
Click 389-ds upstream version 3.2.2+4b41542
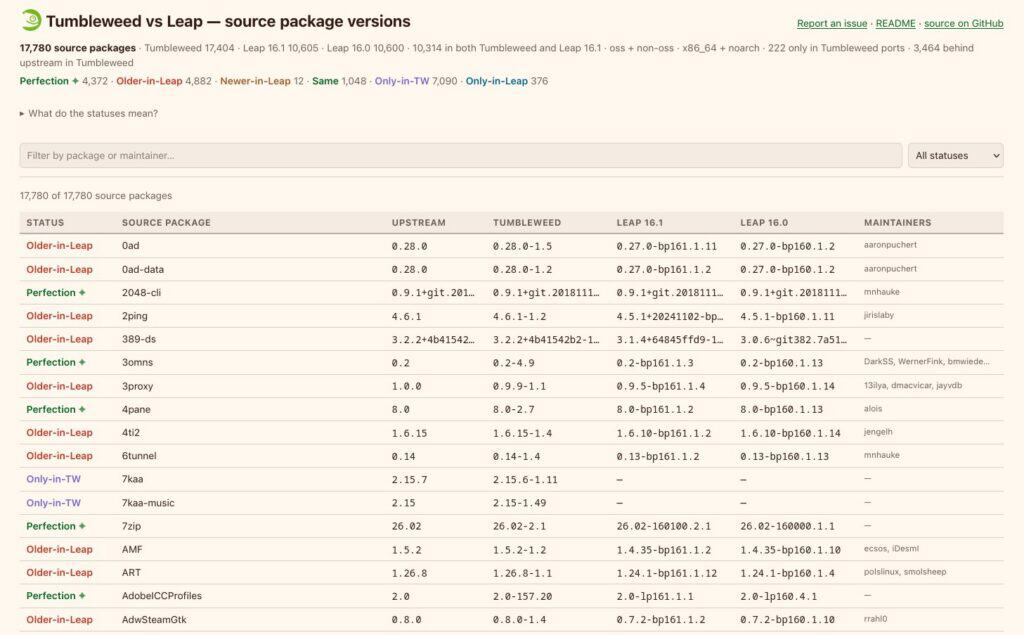click(433, 340)
